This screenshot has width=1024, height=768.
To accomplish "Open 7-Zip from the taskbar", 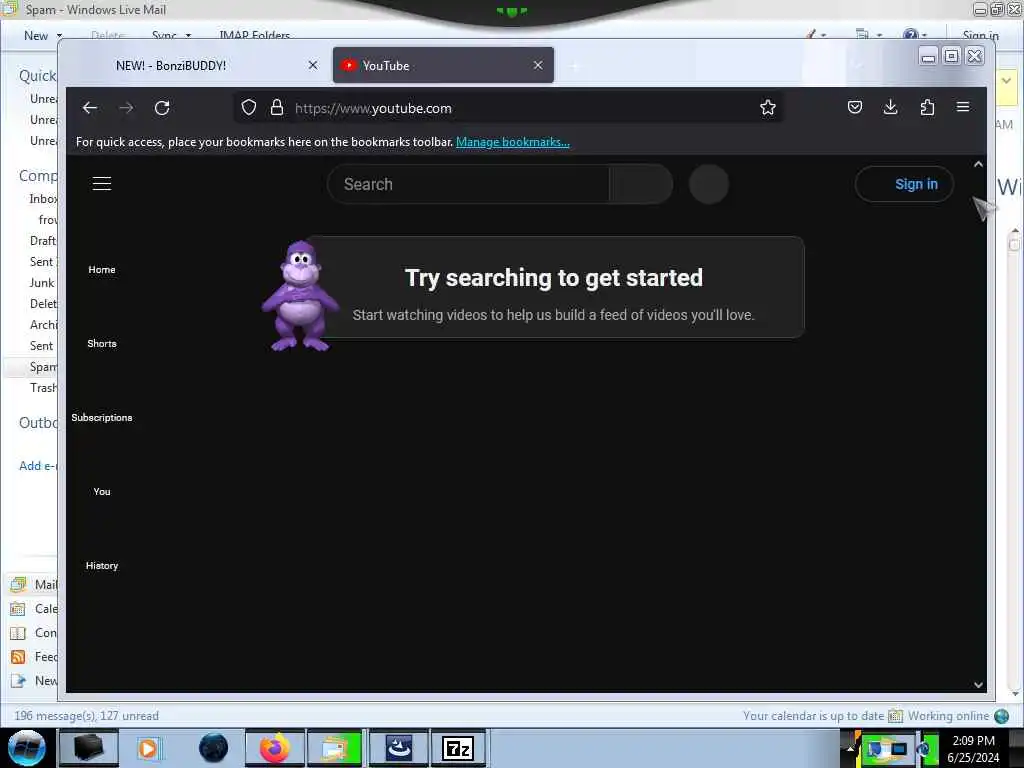I will coord(458,748).
